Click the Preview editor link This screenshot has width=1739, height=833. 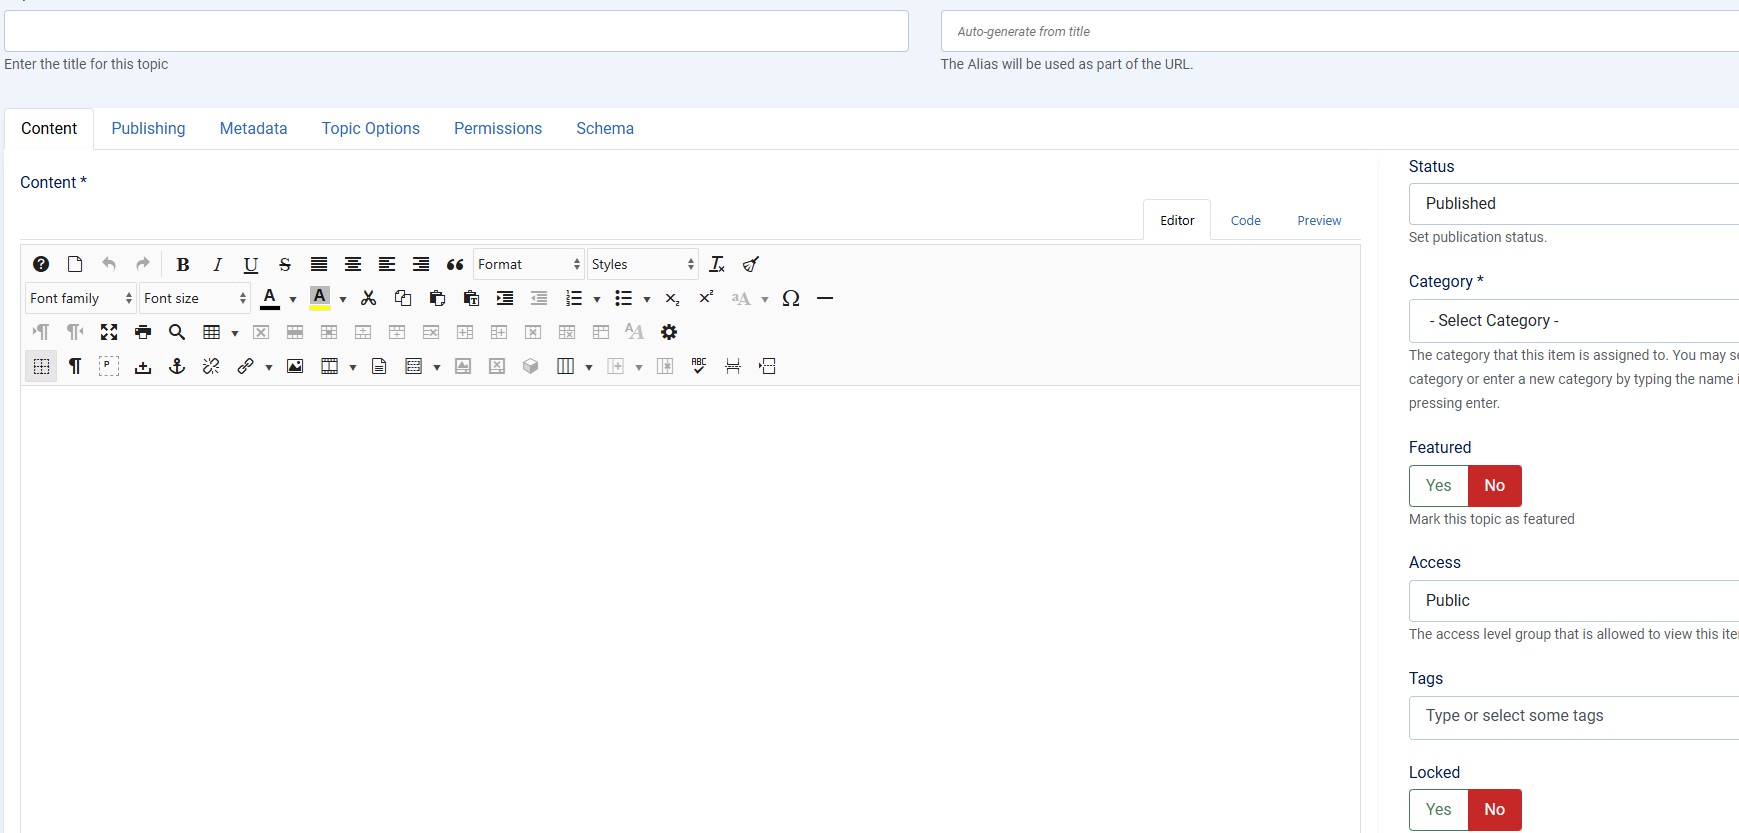(1319, 221)
